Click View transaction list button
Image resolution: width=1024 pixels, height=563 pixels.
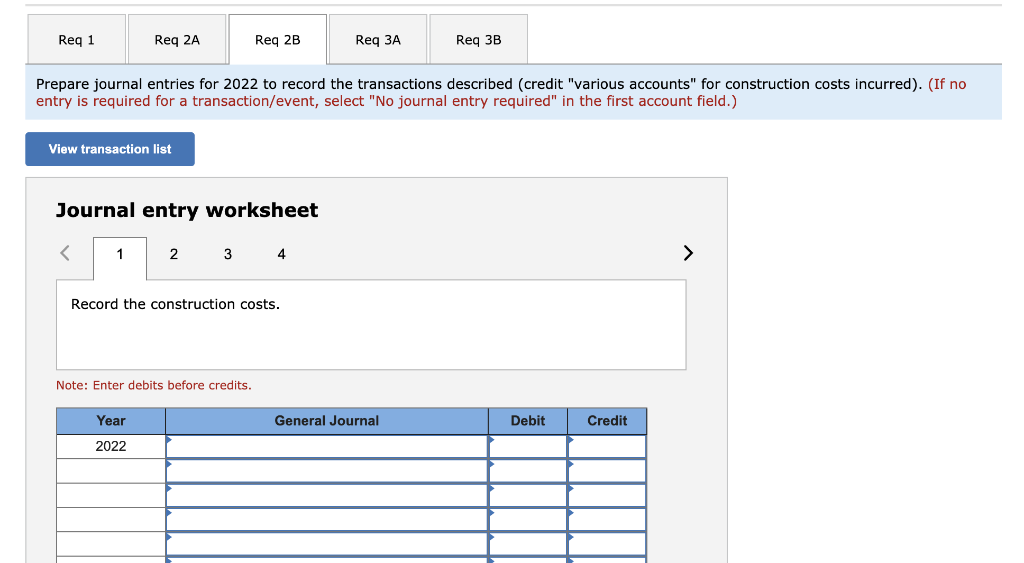click(110, 149)
